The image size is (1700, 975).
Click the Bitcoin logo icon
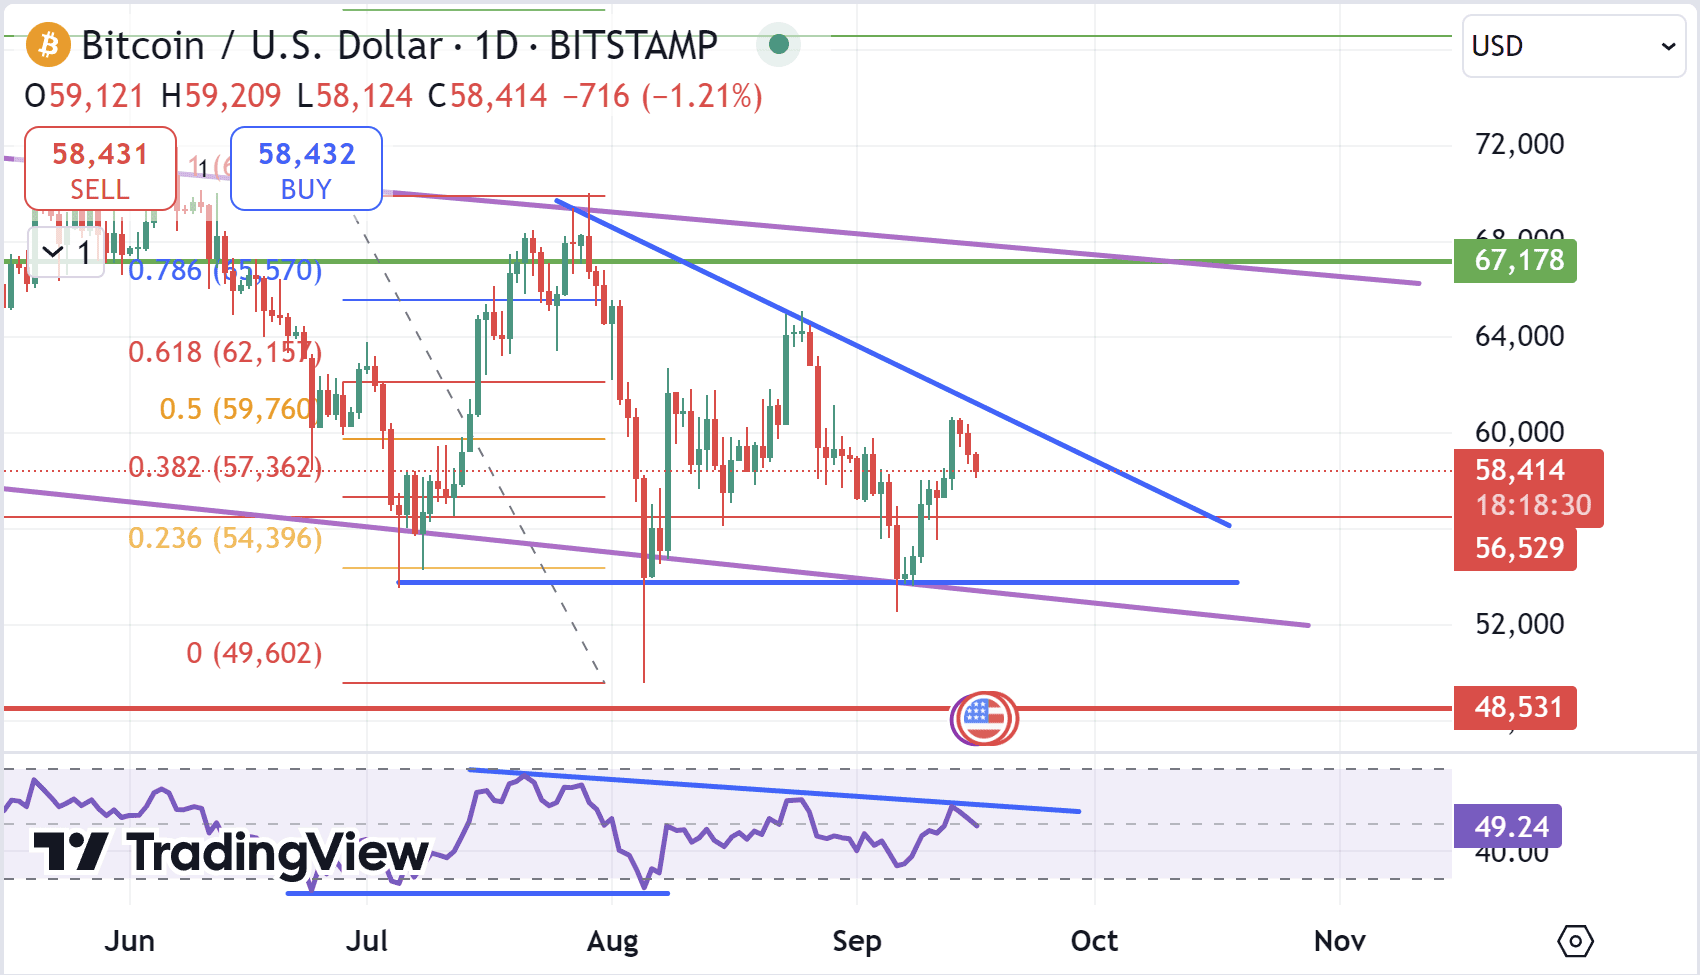click(47, 45)
